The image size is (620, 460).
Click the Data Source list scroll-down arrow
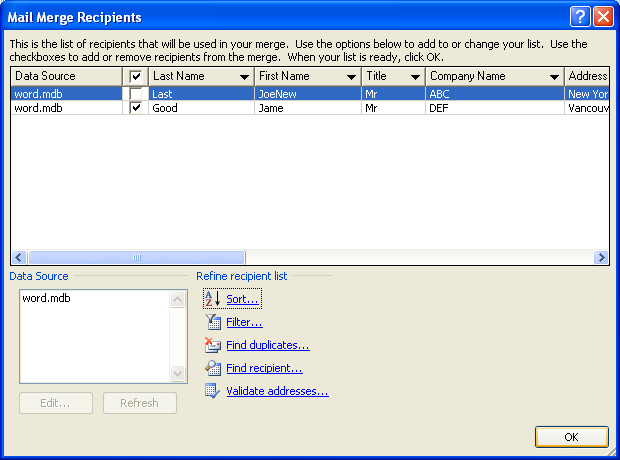click(178, 373)
